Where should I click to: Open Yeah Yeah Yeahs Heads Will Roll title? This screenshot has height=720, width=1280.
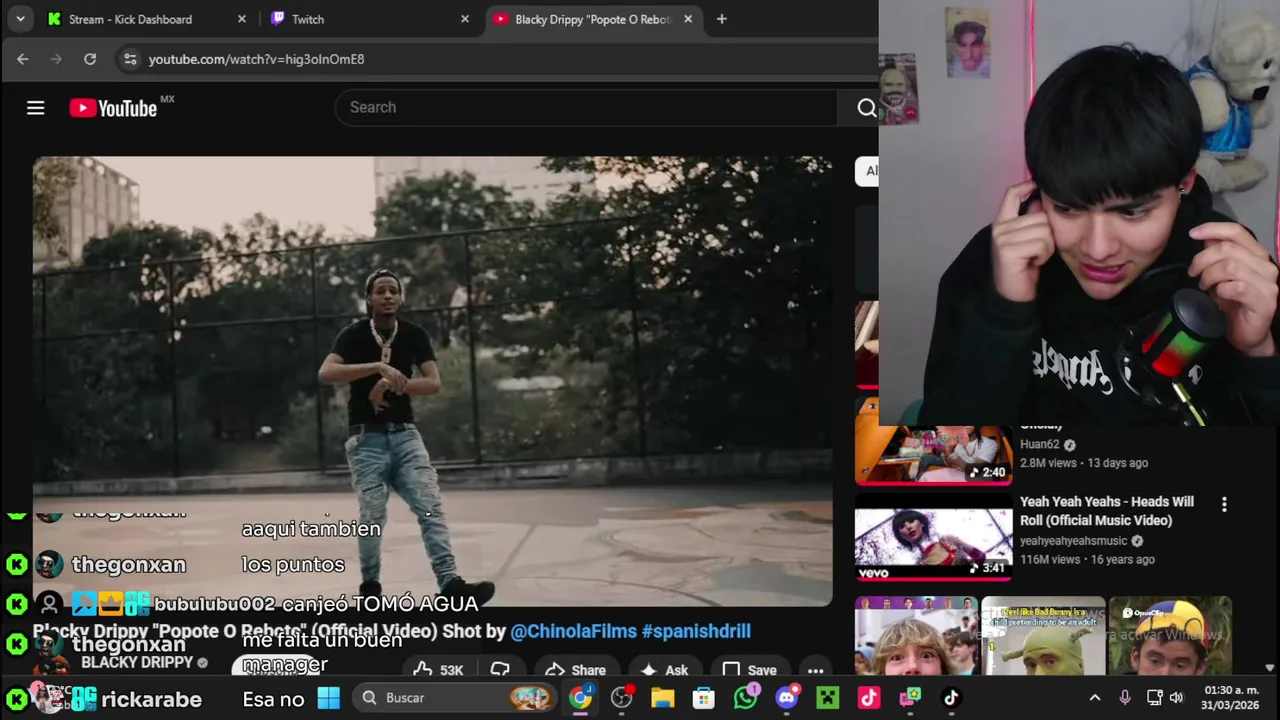pyautogui.click(x=1107, y=511)
